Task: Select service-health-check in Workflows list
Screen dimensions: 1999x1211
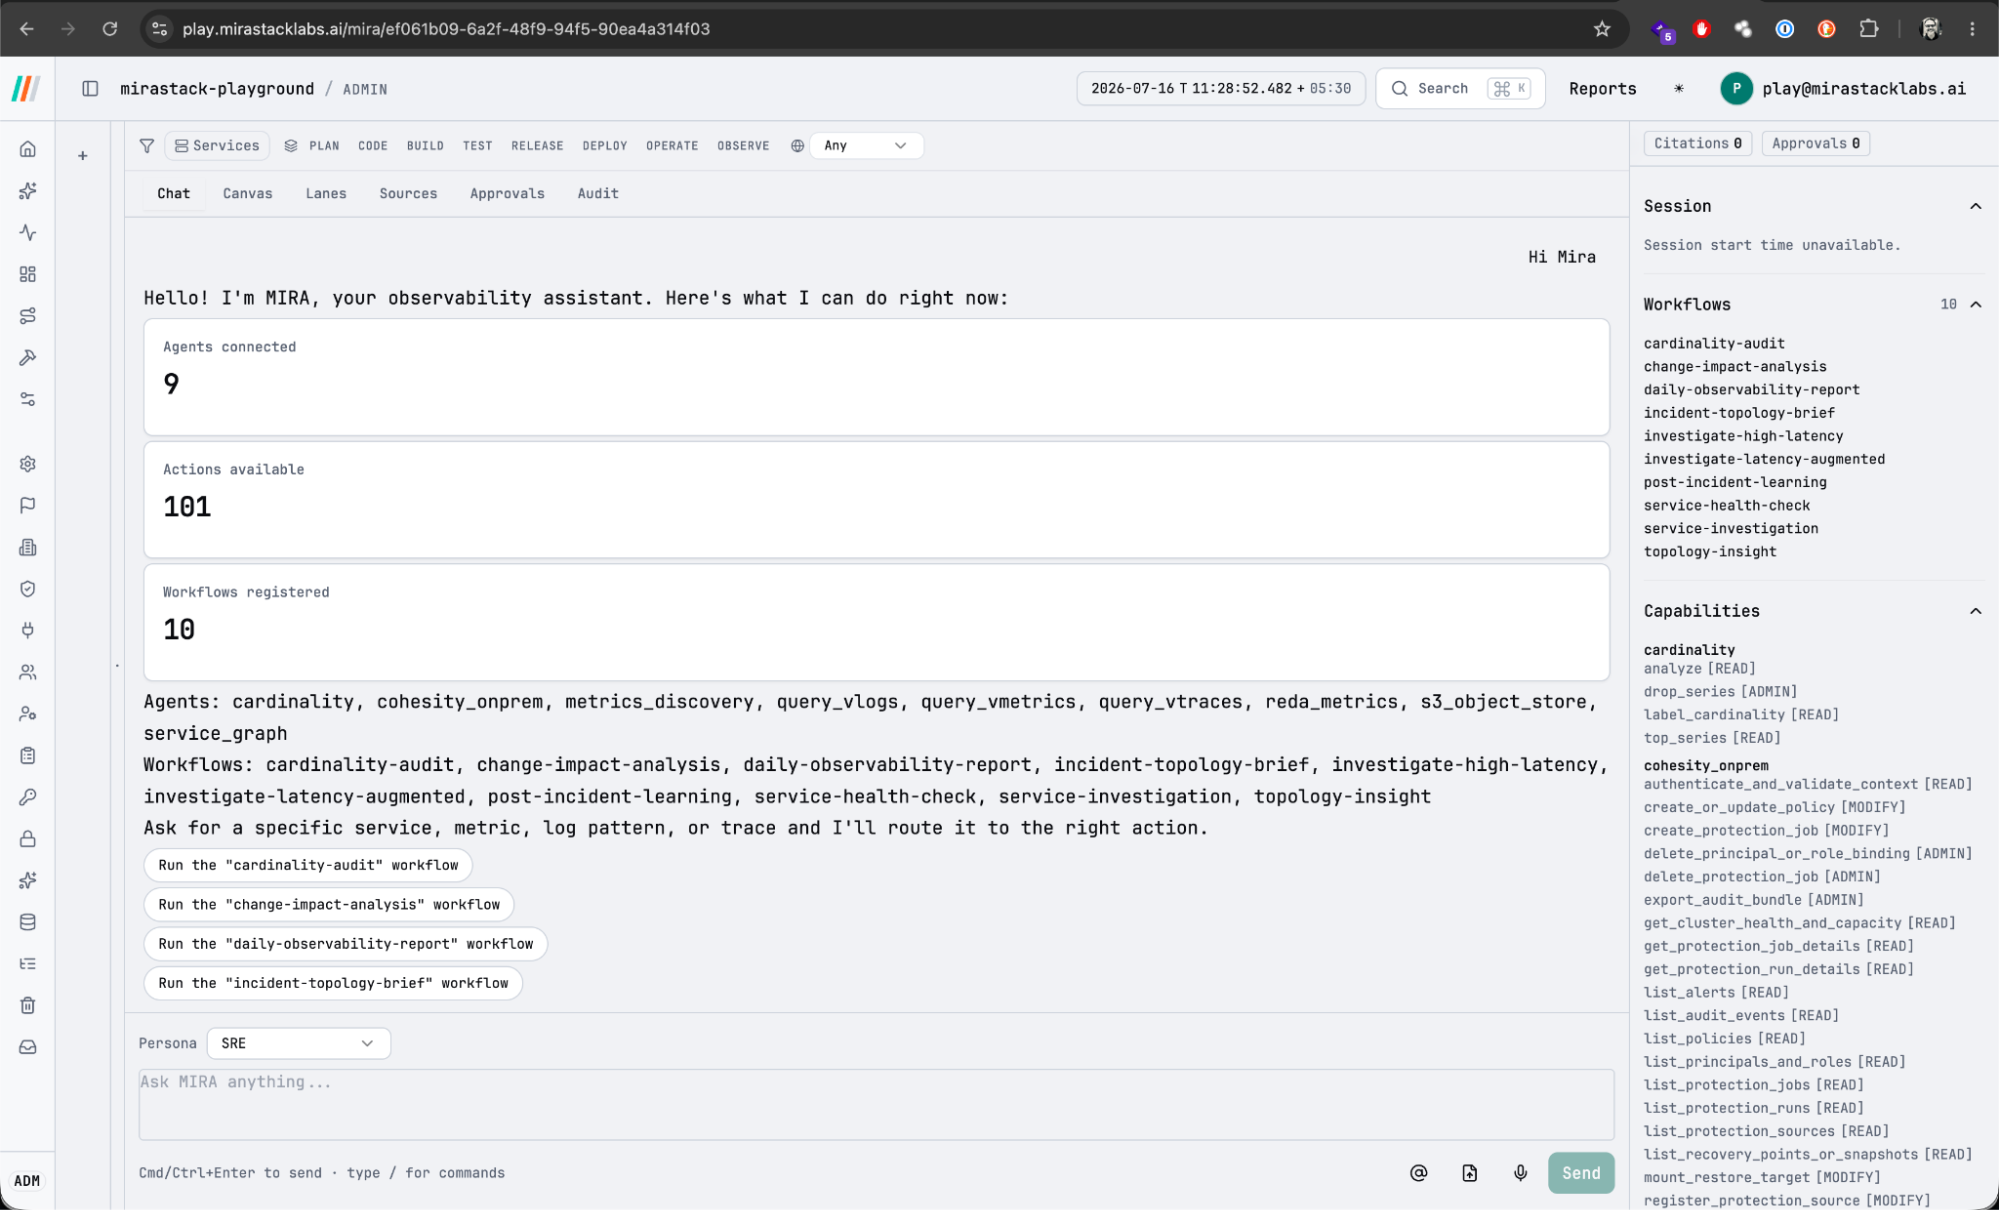Action: point(1727,506)
